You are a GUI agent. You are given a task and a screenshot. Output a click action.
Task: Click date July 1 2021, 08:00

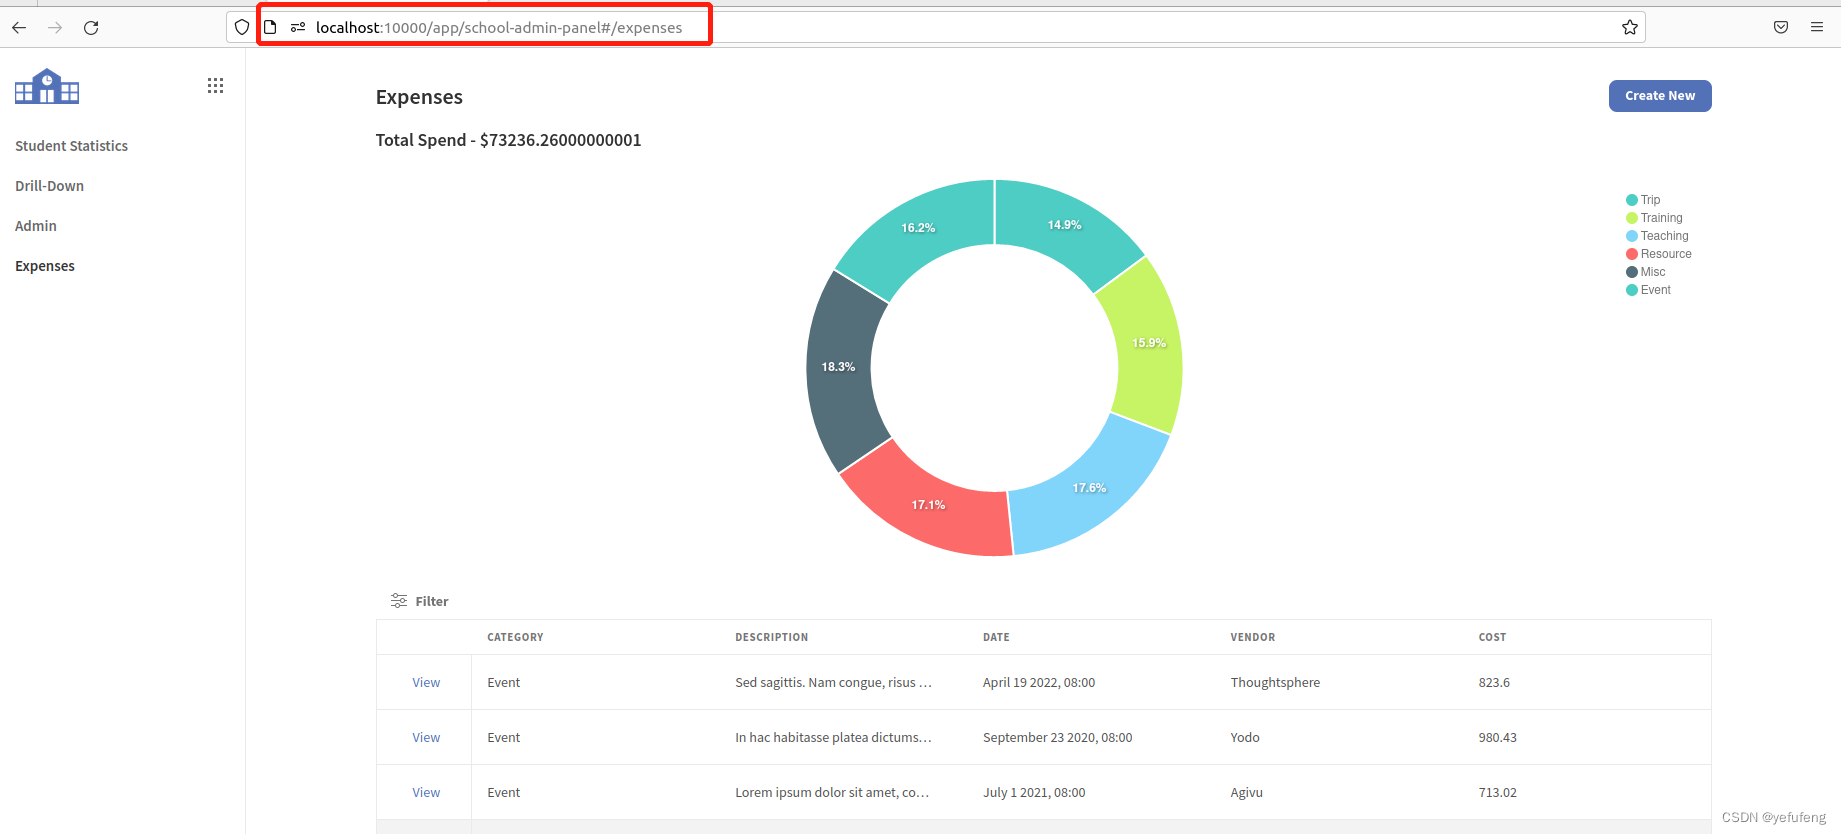click(x=1034, y=793)
